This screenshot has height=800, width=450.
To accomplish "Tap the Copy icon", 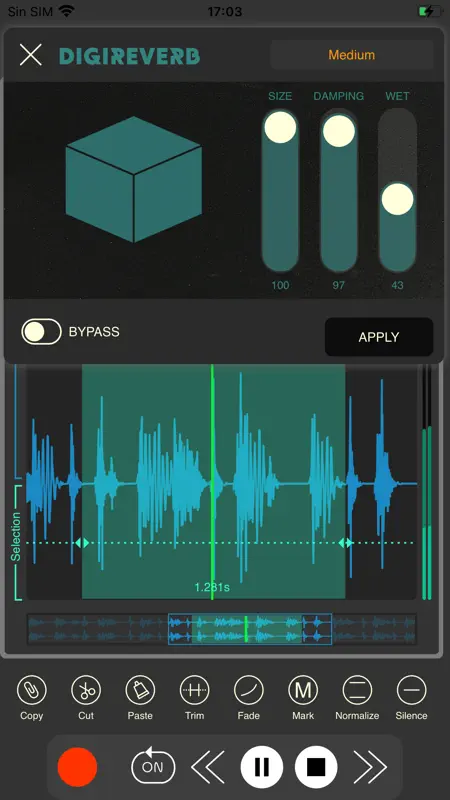I will [32, 690].
